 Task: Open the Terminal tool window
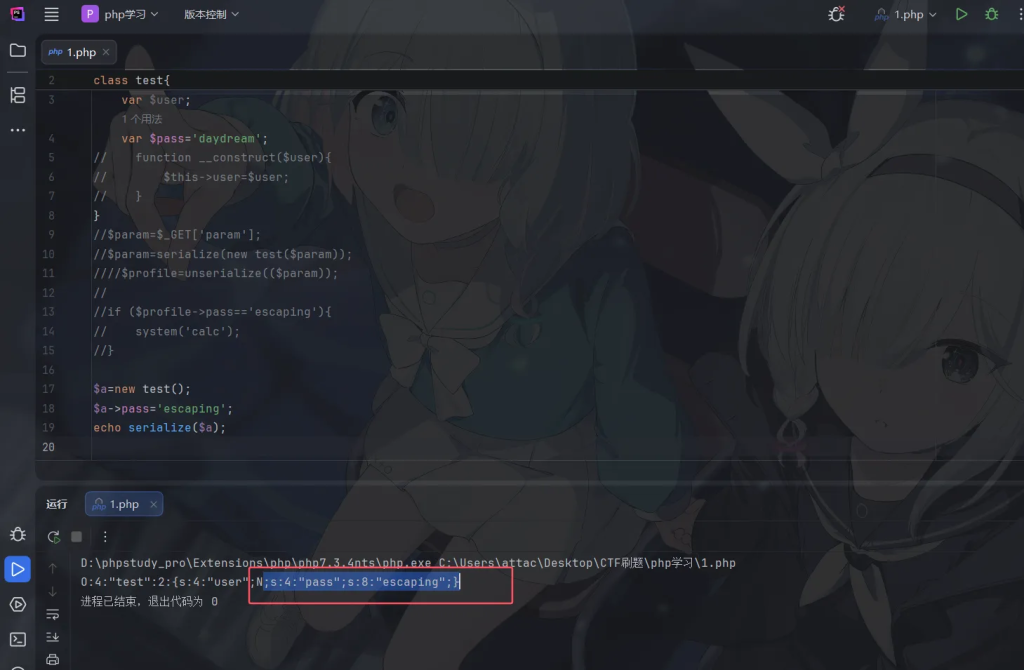click(x=17, y=639)
